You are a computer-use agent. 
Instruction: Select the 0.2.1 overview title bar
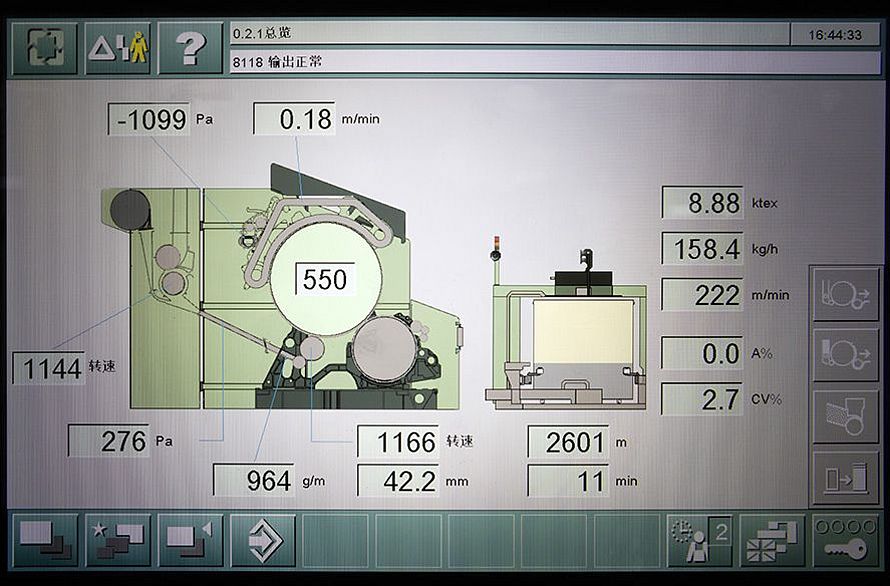pyautogui.click(x=509, y=34)
